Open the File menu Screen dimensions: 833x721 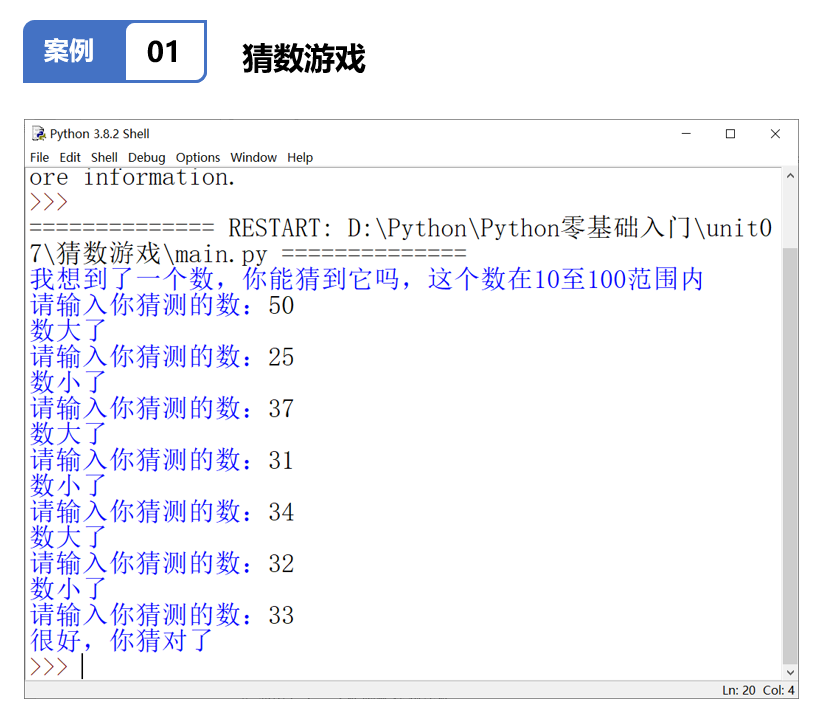click(x=39, y=157)
